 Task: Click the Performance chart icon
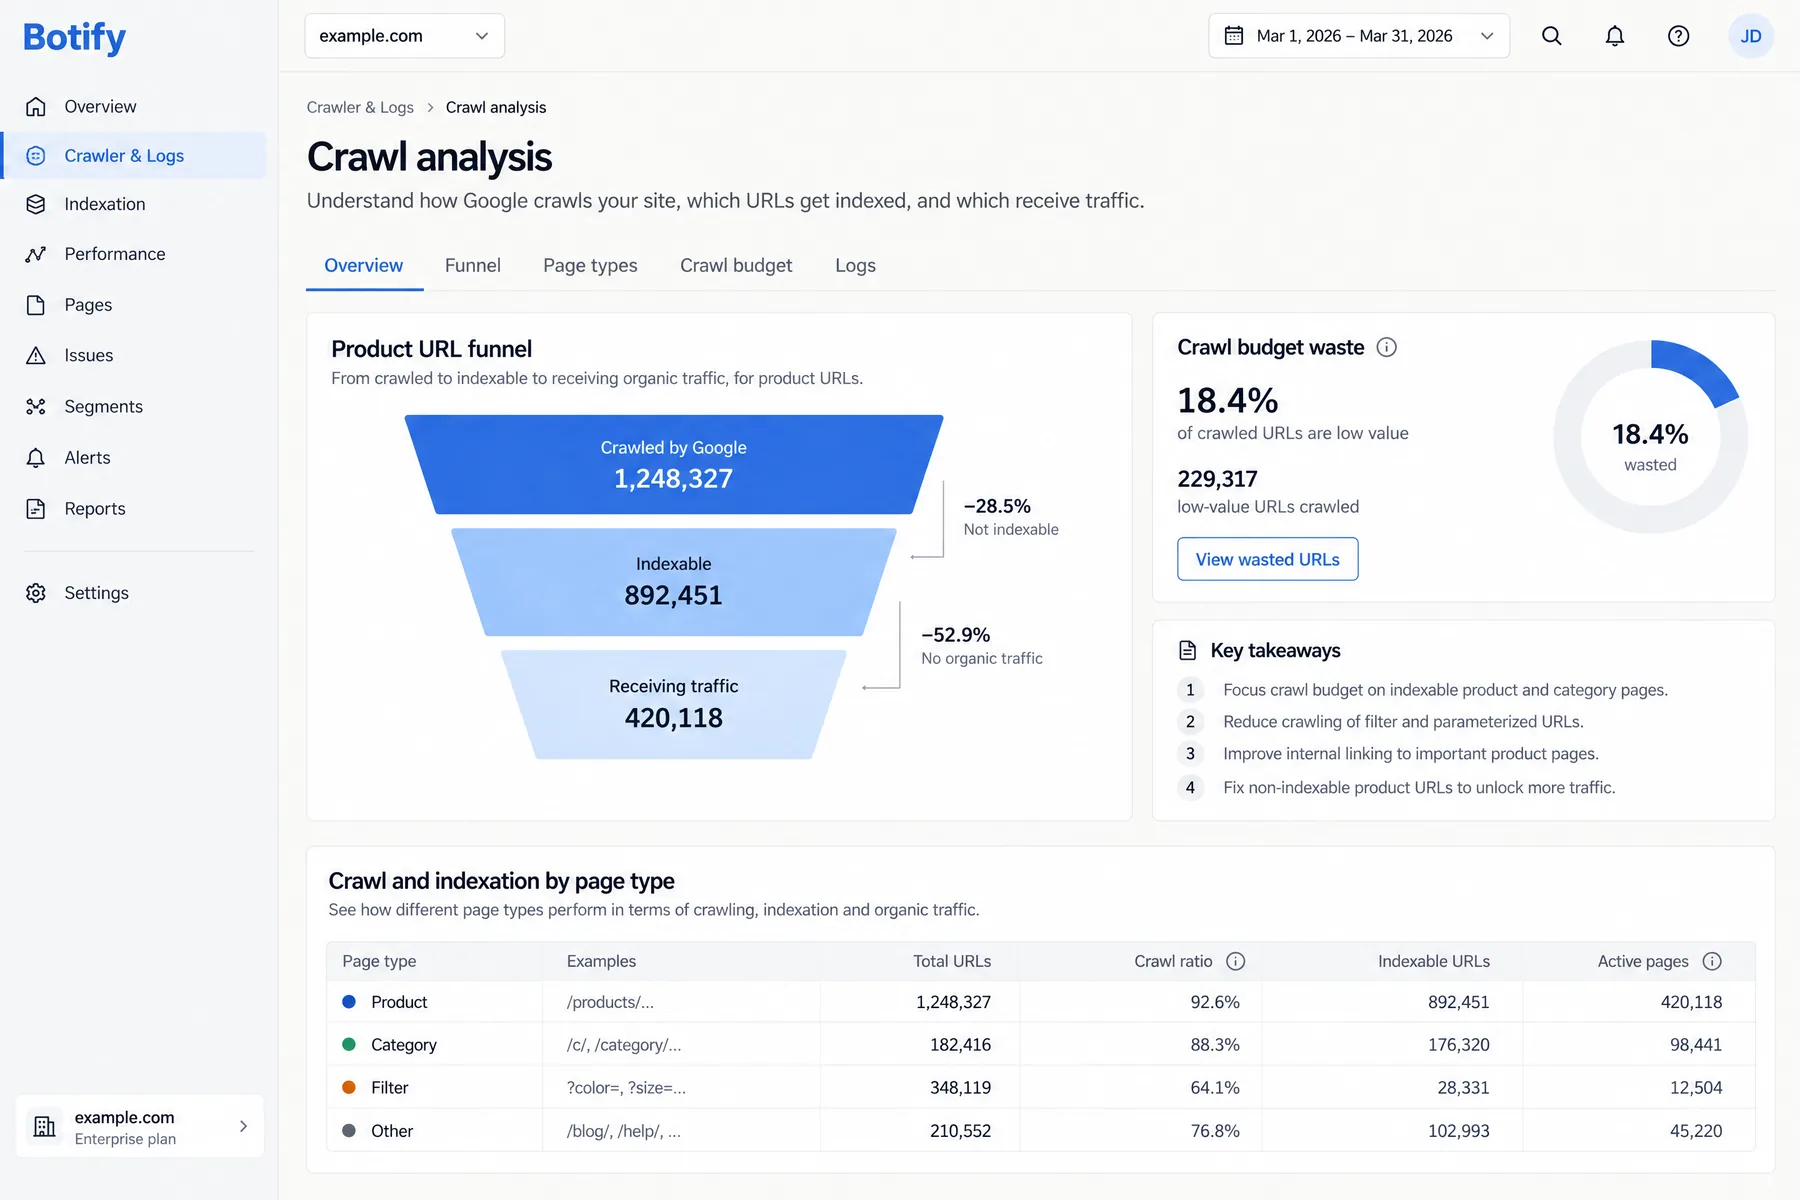tap(36, 254)
